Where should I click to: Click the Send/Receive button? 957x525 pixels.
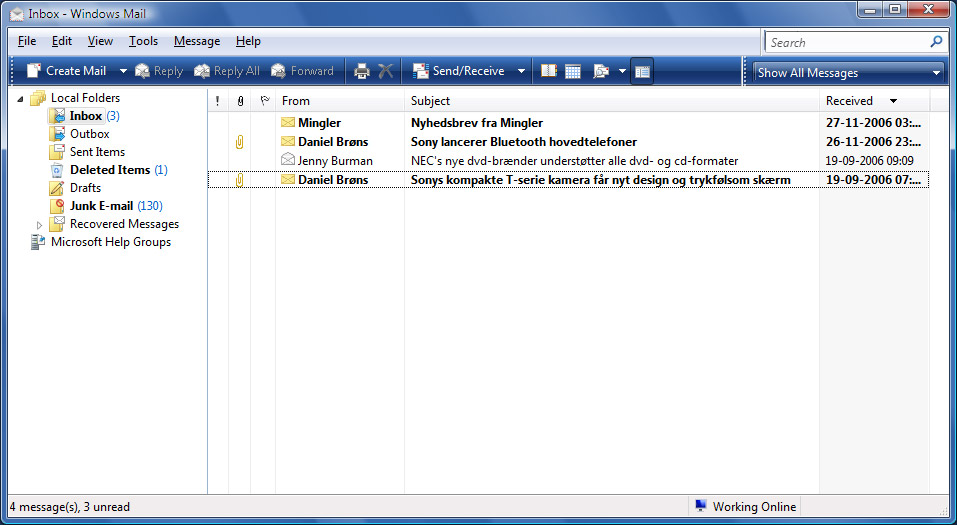pyautogui.click(x=460, y=71)
